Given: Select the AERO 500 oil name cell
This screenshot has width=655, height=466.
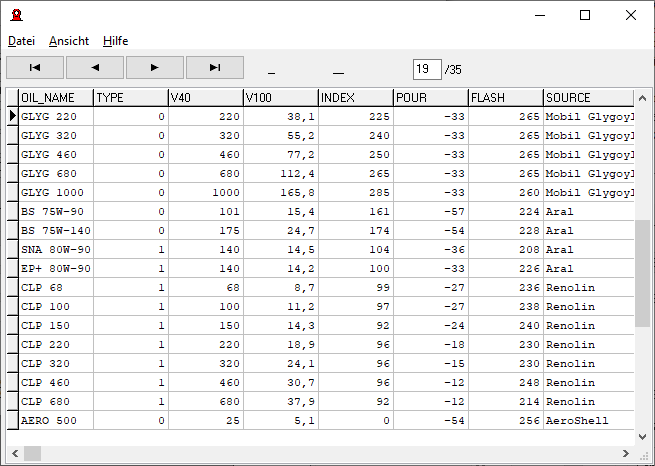Looking at the screenshot, I should (x=56, y=421).
